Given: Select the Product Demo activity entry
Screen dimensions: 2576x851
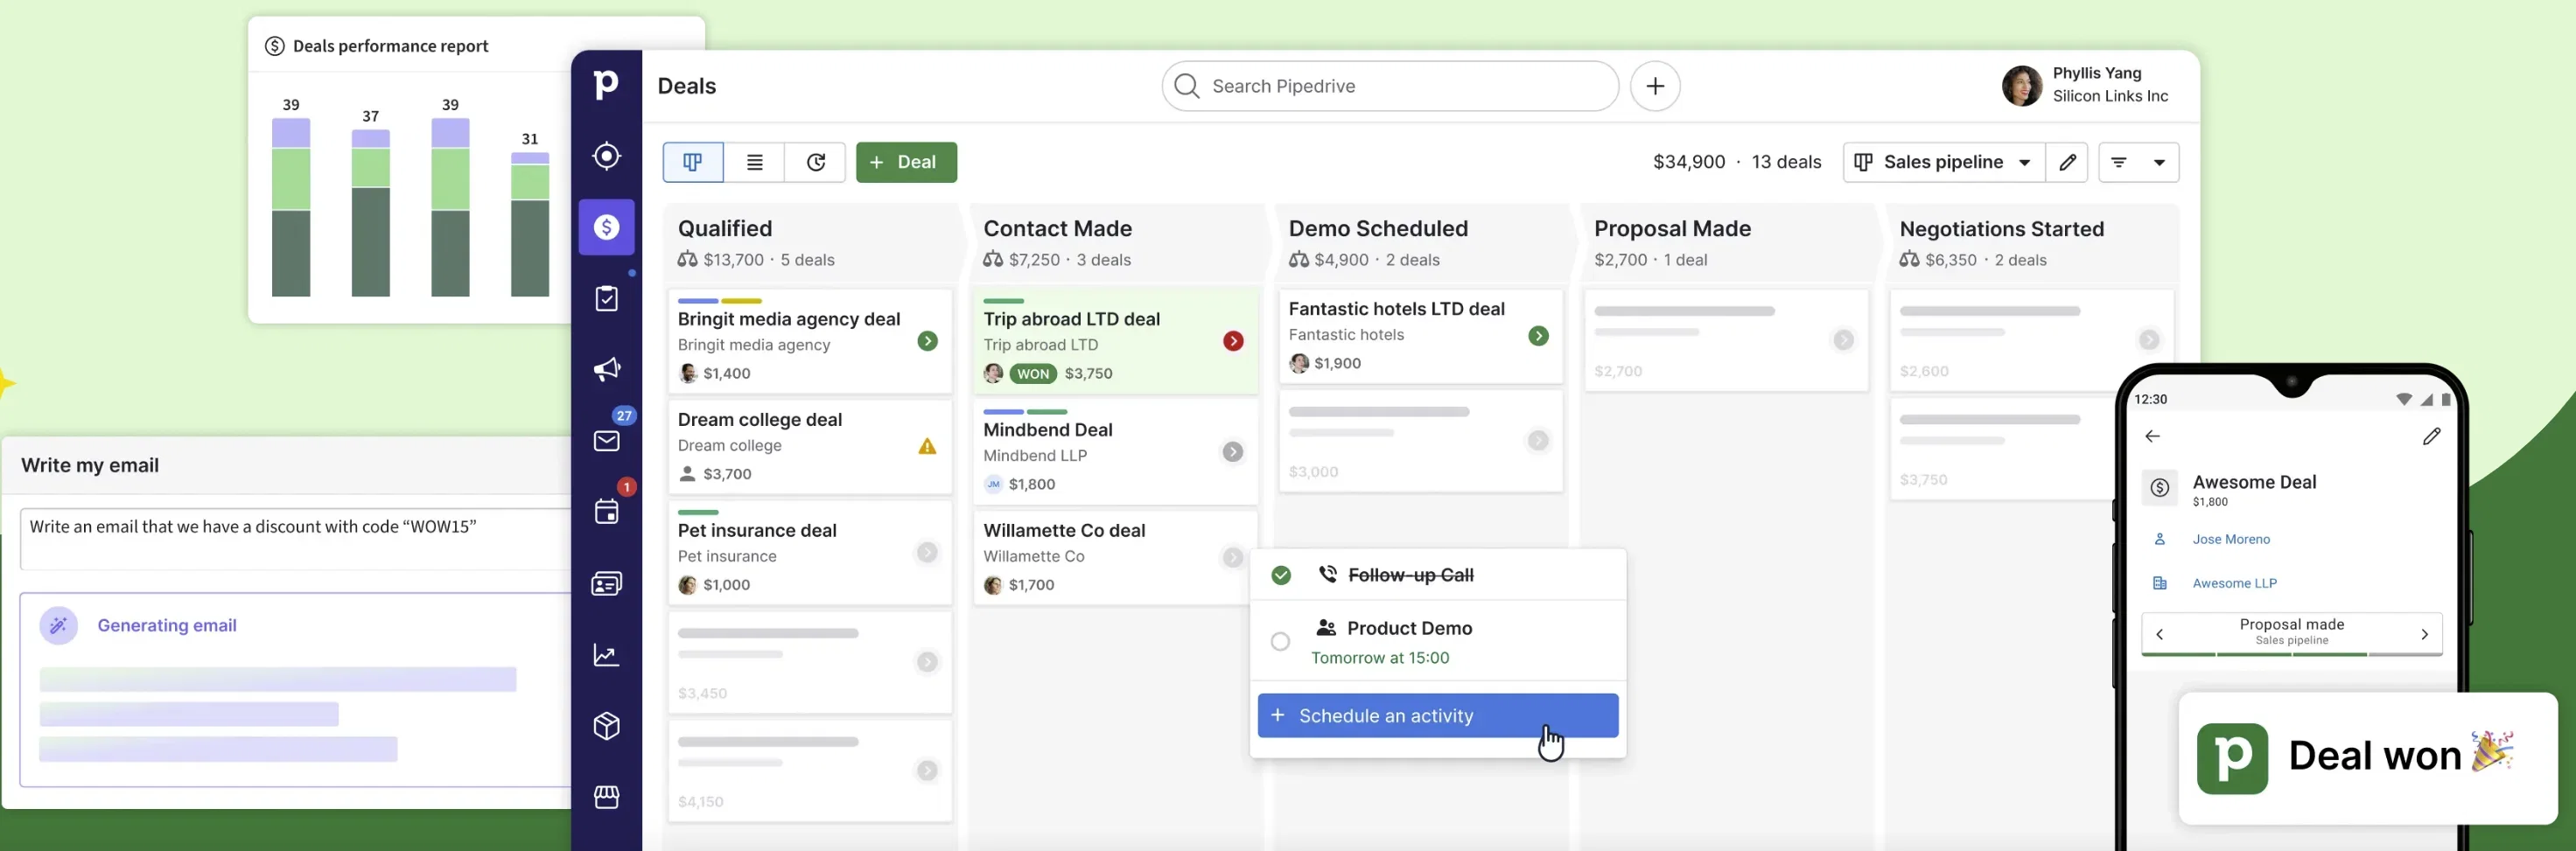Looking at the screenshot, I should (x=1438, y=641).
